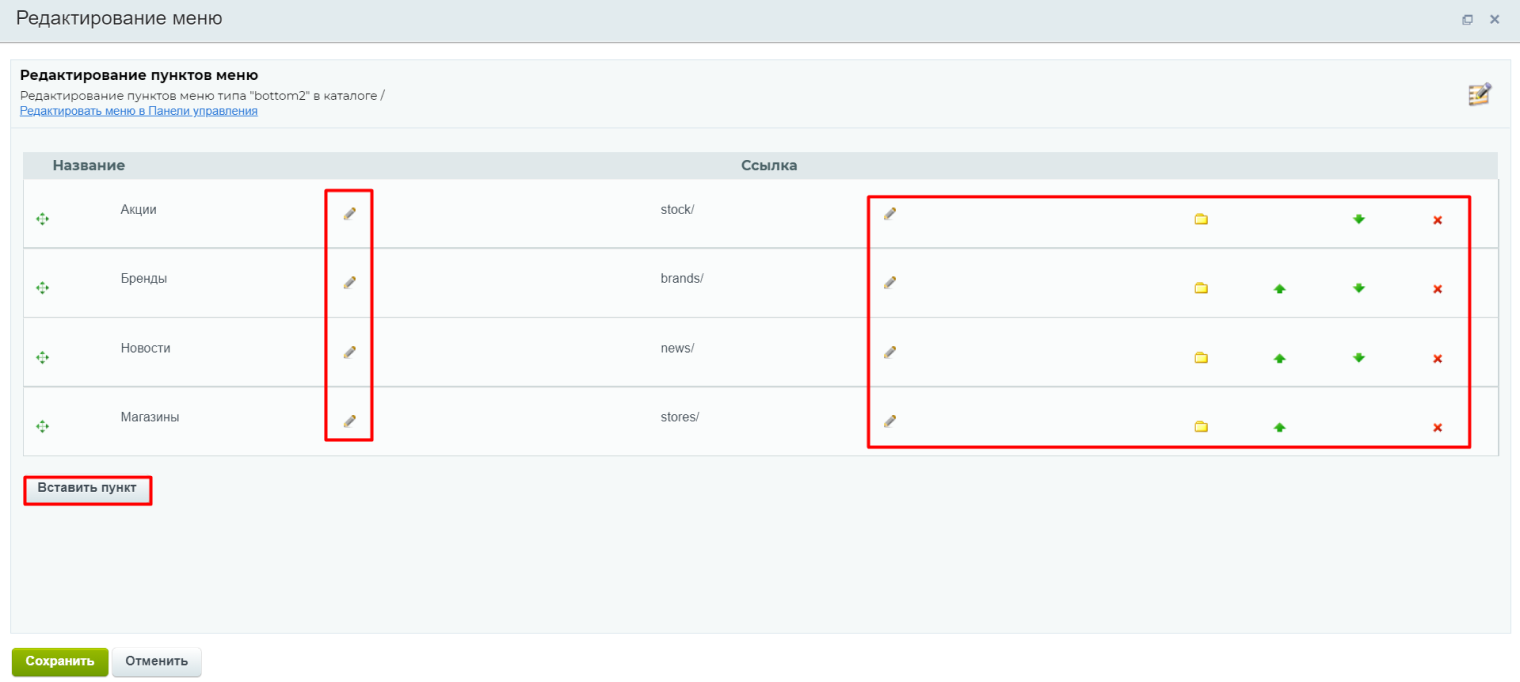Move Акции item down with green arrow
The height and width of the screenshot is (682, 1520).
tap(1358, 219)
